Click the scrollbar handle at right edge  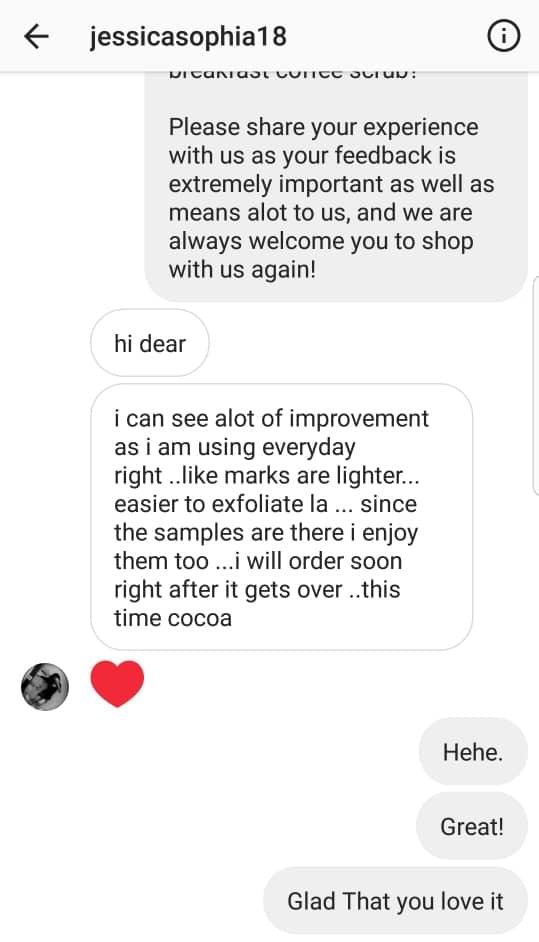tap(535, 385)
